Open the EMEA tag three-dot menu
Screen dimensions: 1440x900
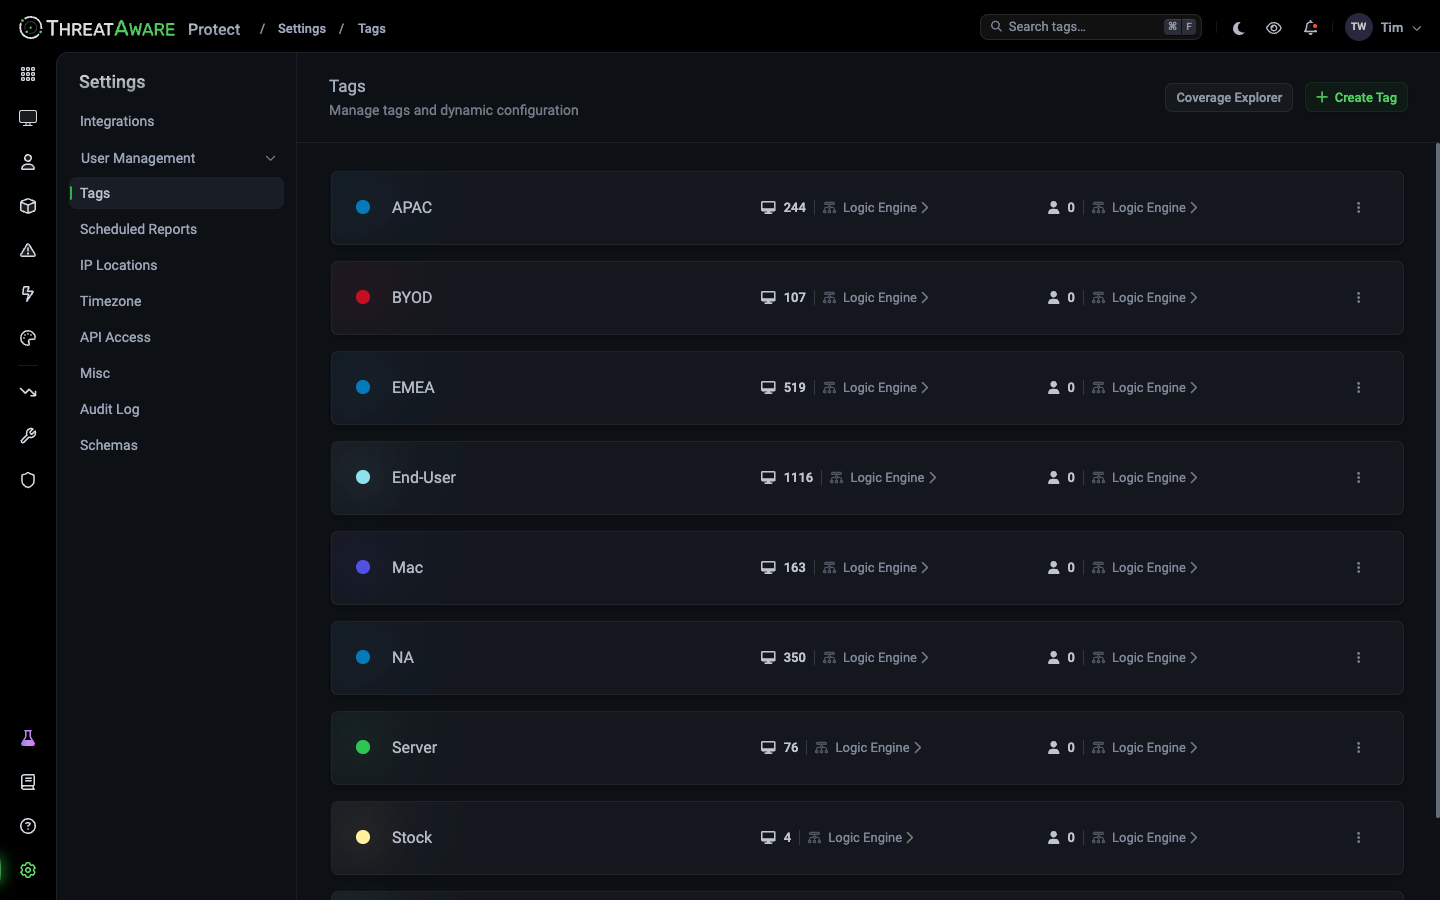tap(1358, 388)
